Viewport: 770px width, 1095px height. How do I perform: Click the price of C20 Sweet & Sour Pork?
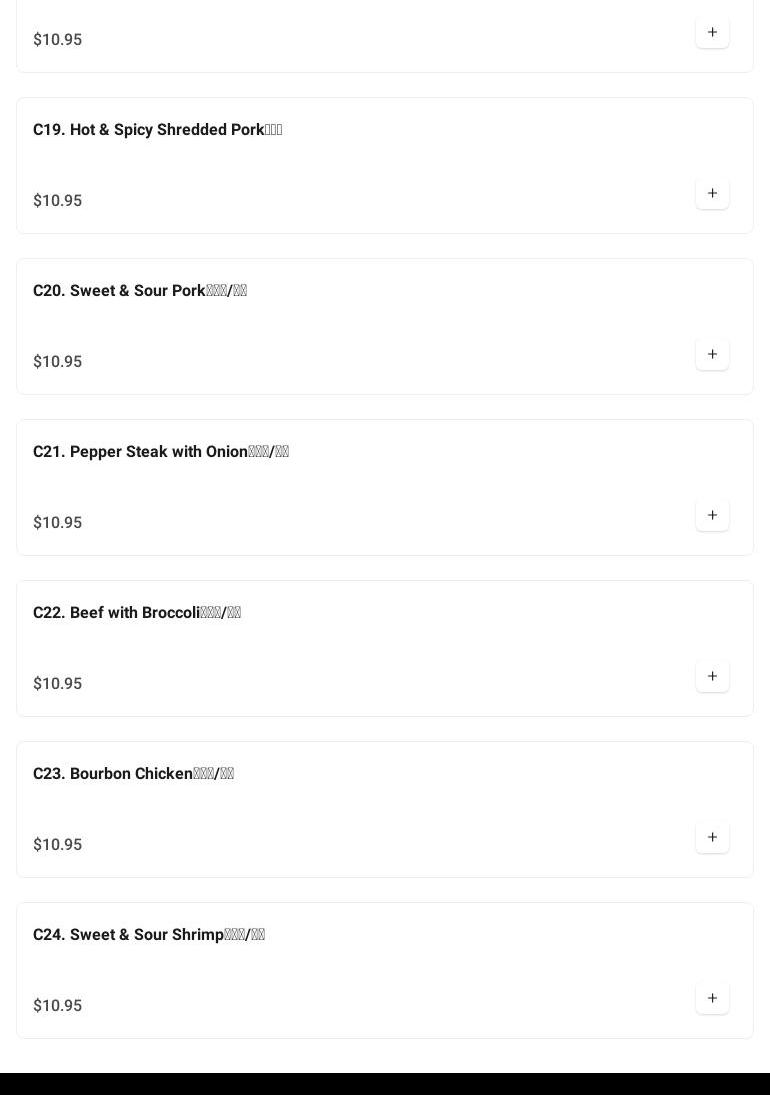pos(58,362)
